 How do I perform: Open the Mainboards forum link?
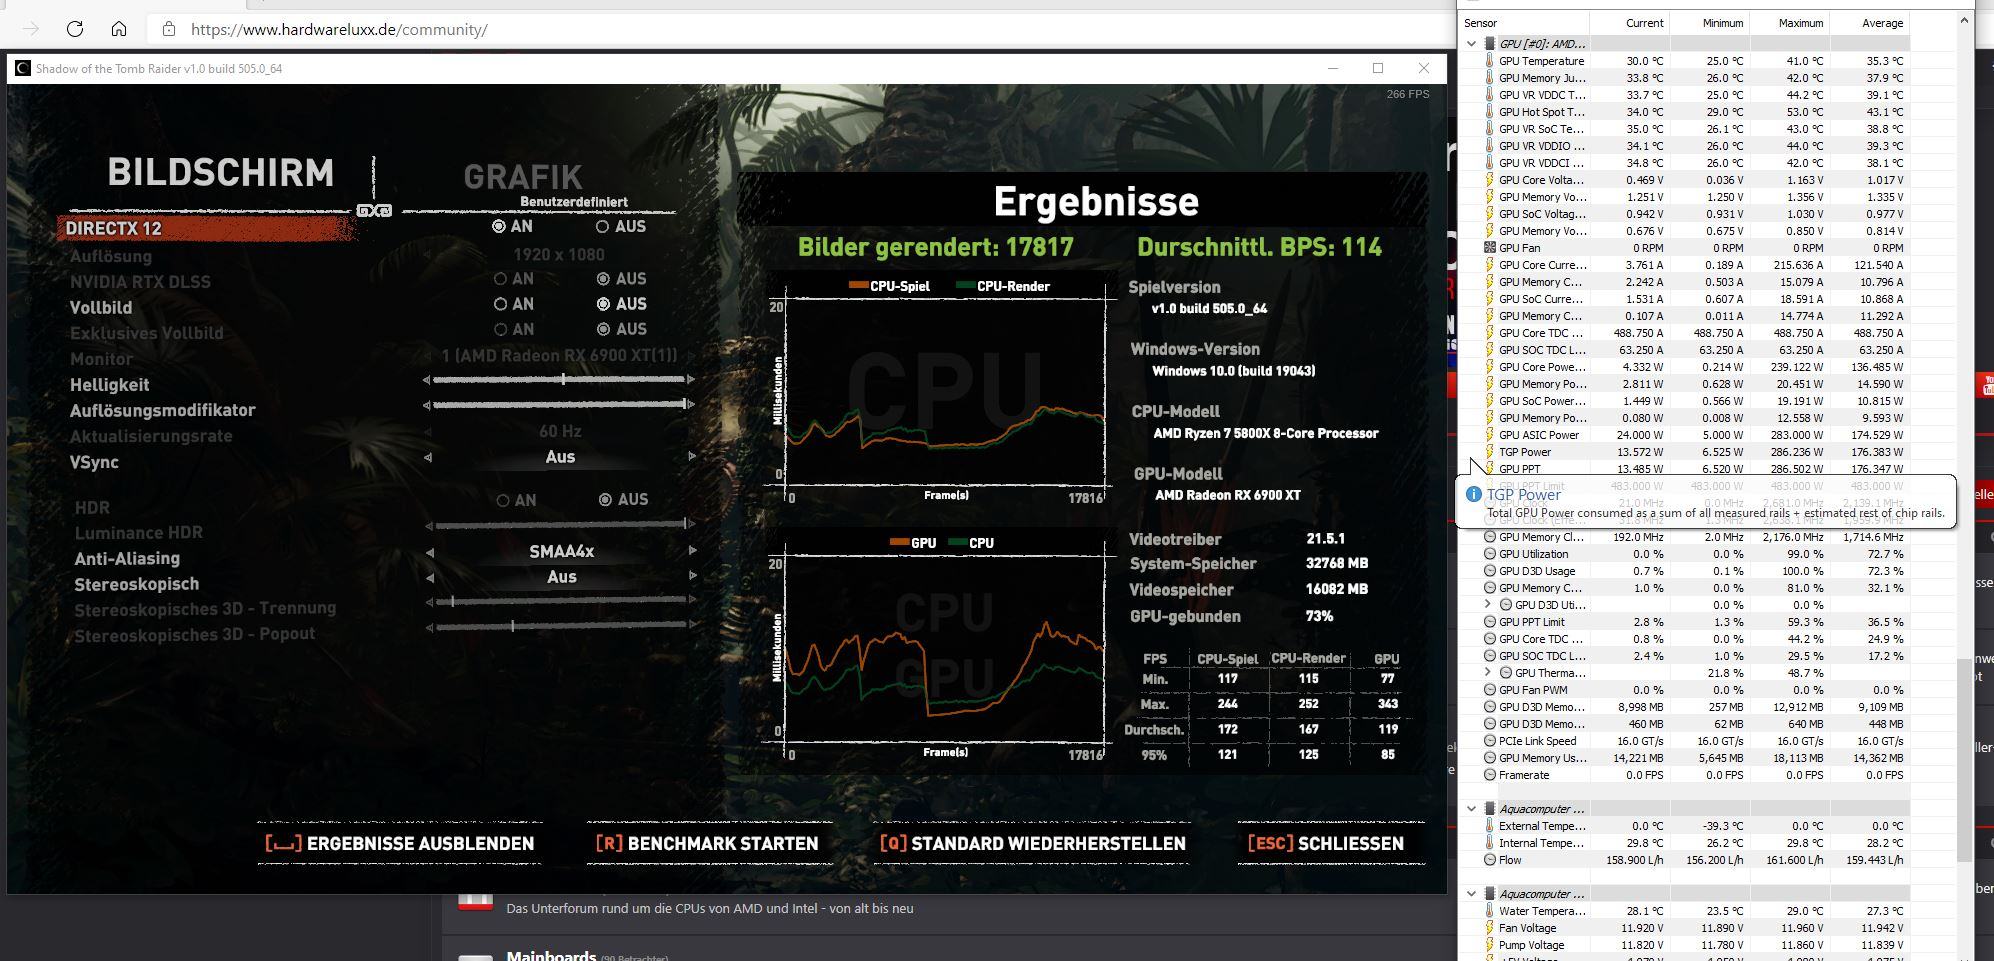550,955
